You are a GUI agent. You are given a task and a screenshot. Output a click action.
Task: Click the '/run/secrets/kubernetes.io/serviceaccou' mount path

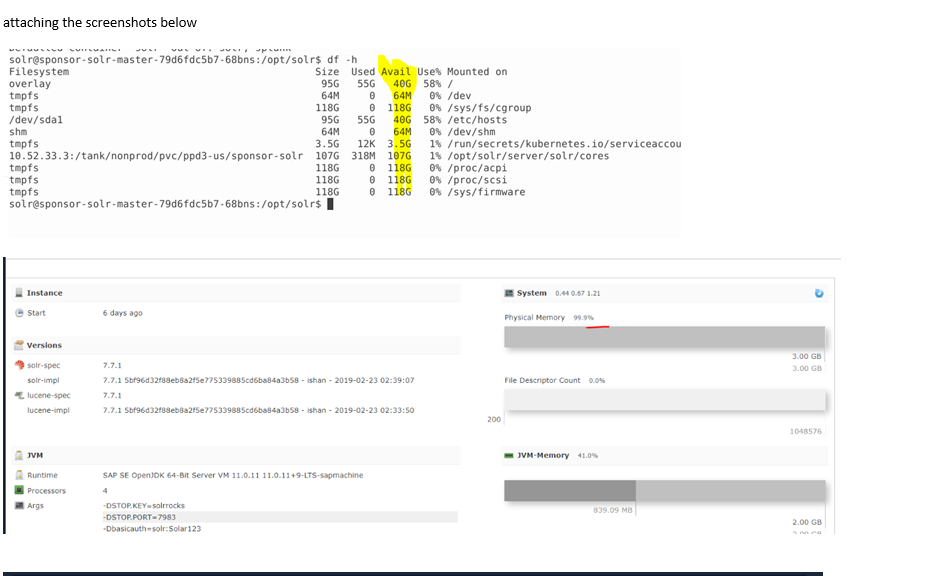coord(564,144)
